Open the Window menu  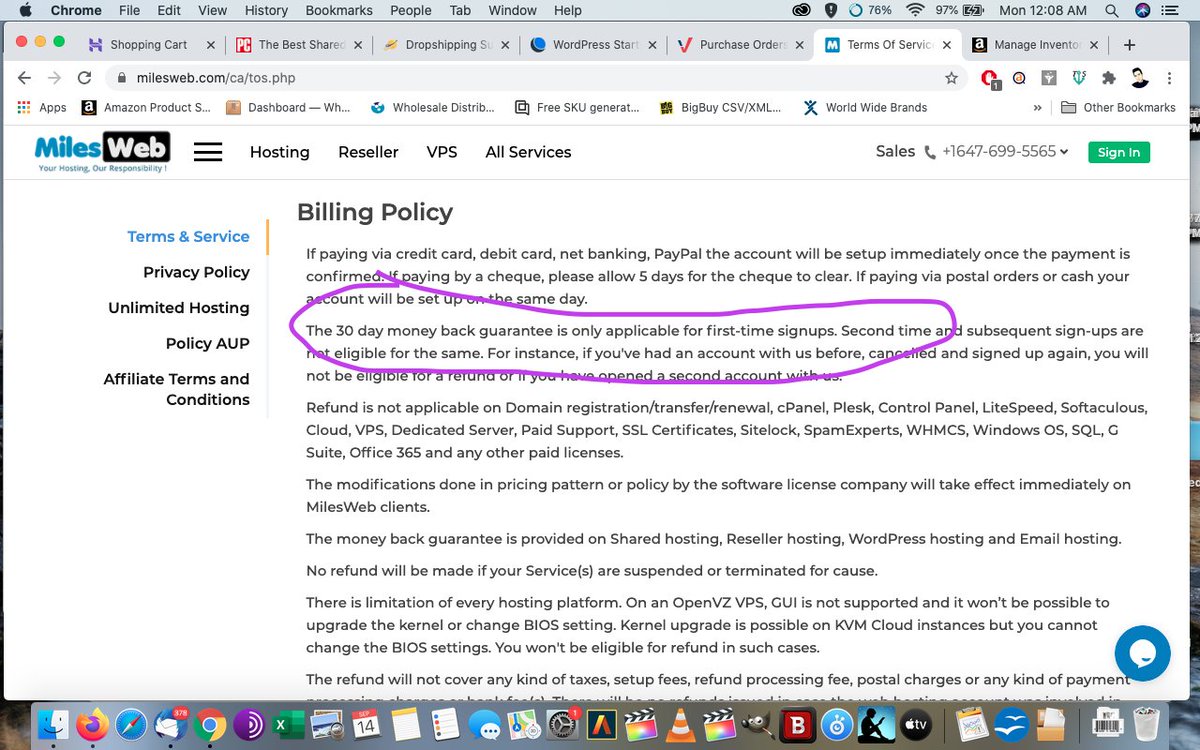pyautogui.click(x=512, y=10)
